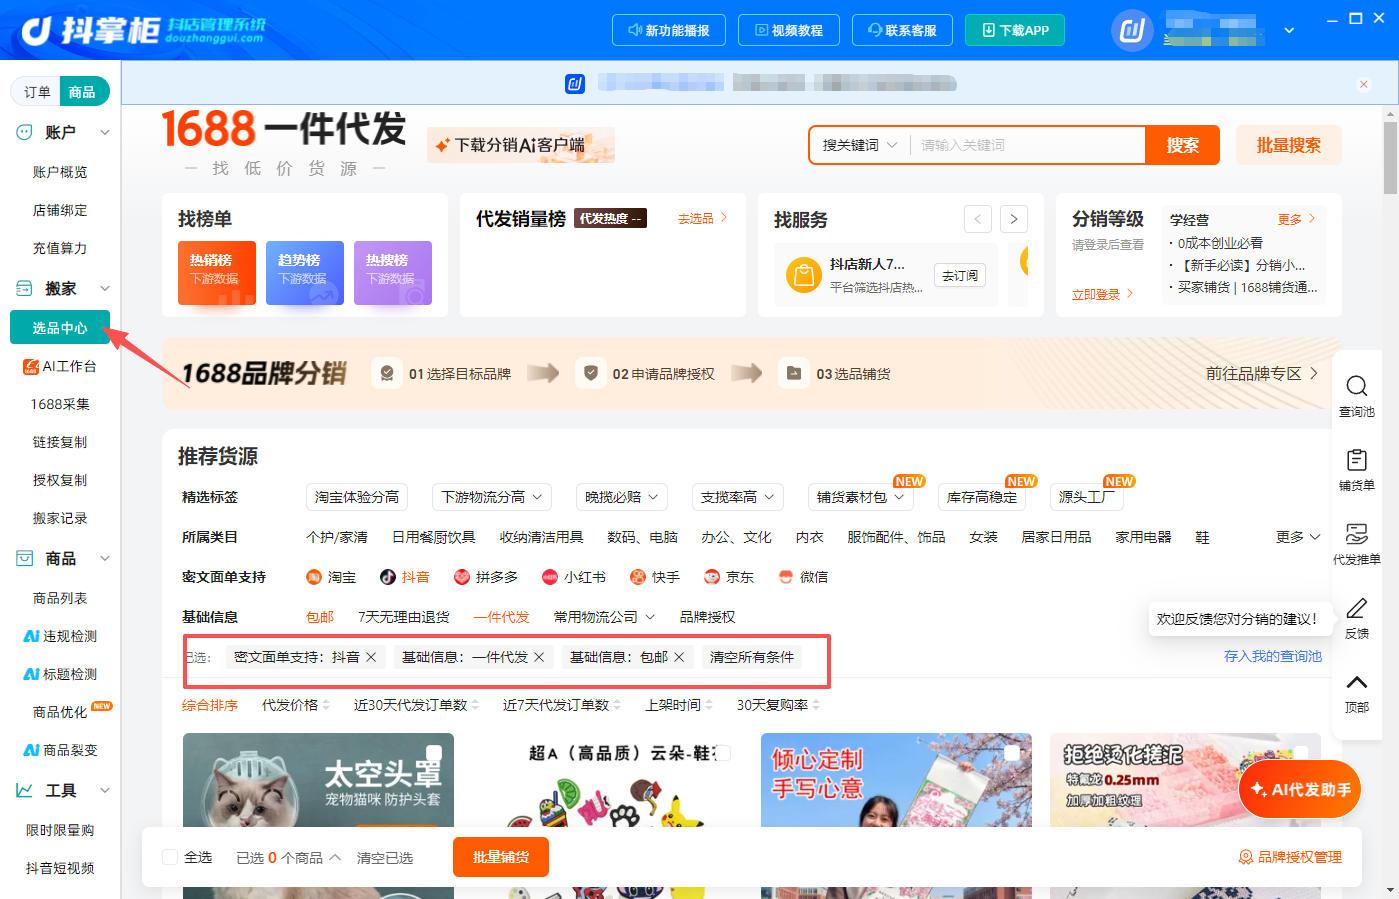Expand the 铺货素材包 dropdown

point(860,497)
